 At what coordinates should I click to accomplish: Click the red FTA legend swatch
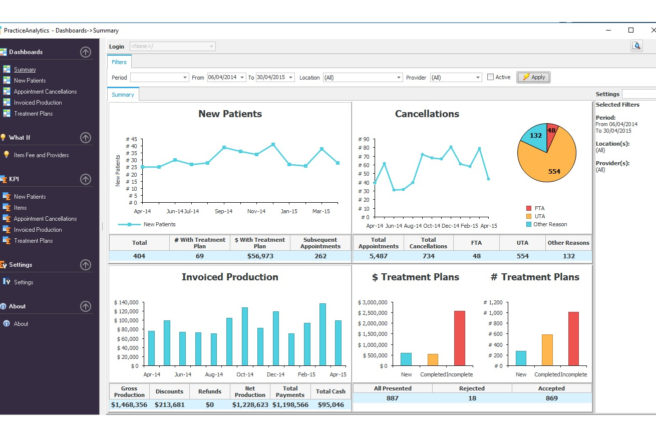point(528,208)
